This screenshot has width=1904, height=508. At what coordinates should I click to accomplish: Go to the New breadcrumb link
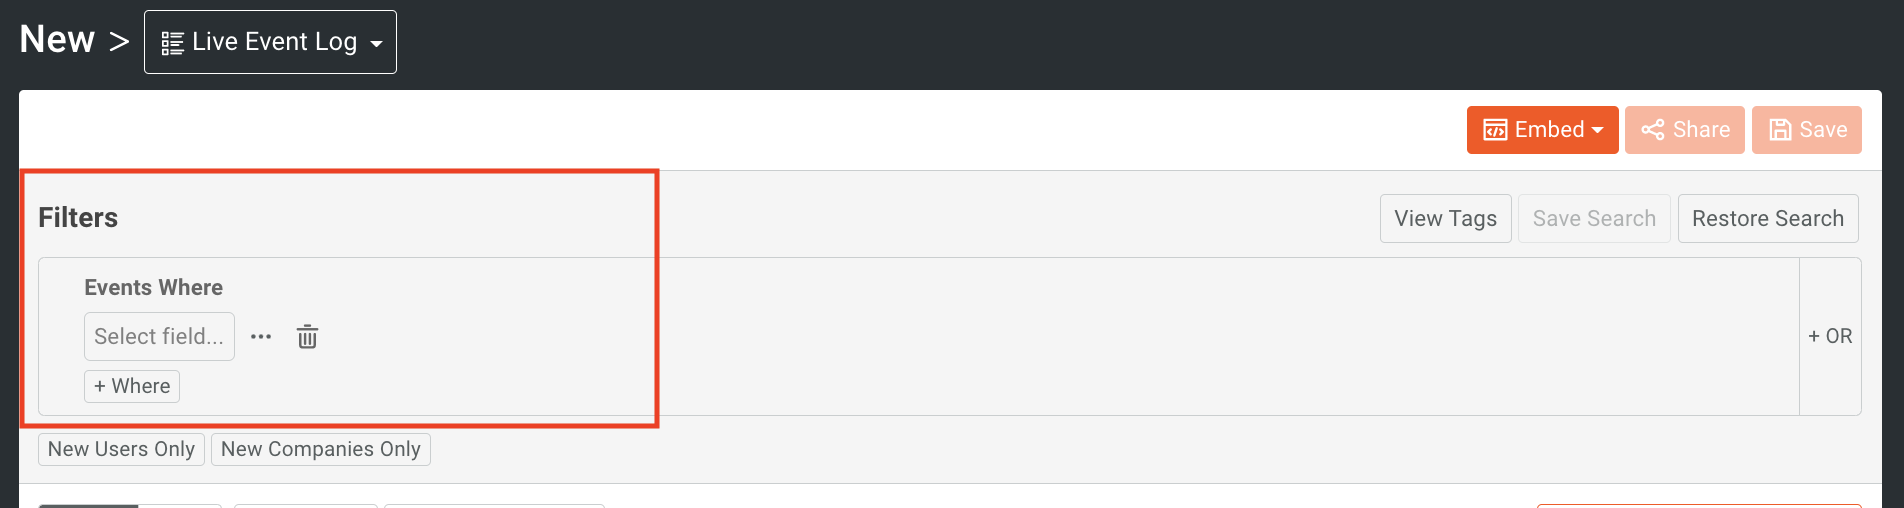tap(57, 40)
